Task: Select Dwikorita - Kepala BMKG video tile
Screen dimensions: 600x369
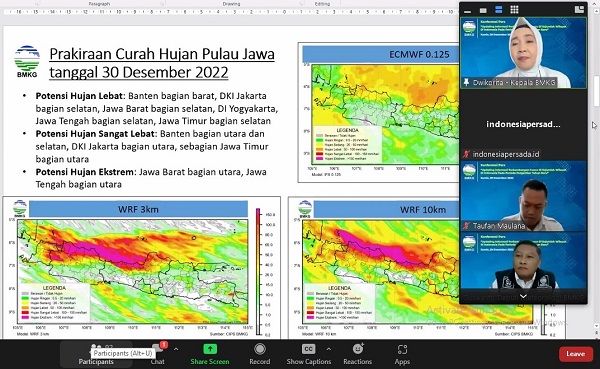Action: [523, 52]
